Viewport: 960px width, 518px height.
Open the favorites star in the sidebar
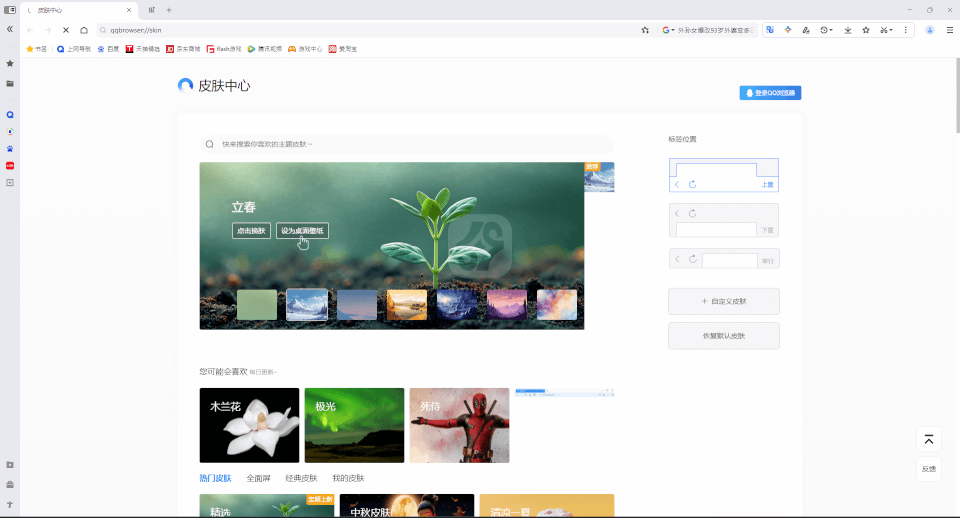10,63
